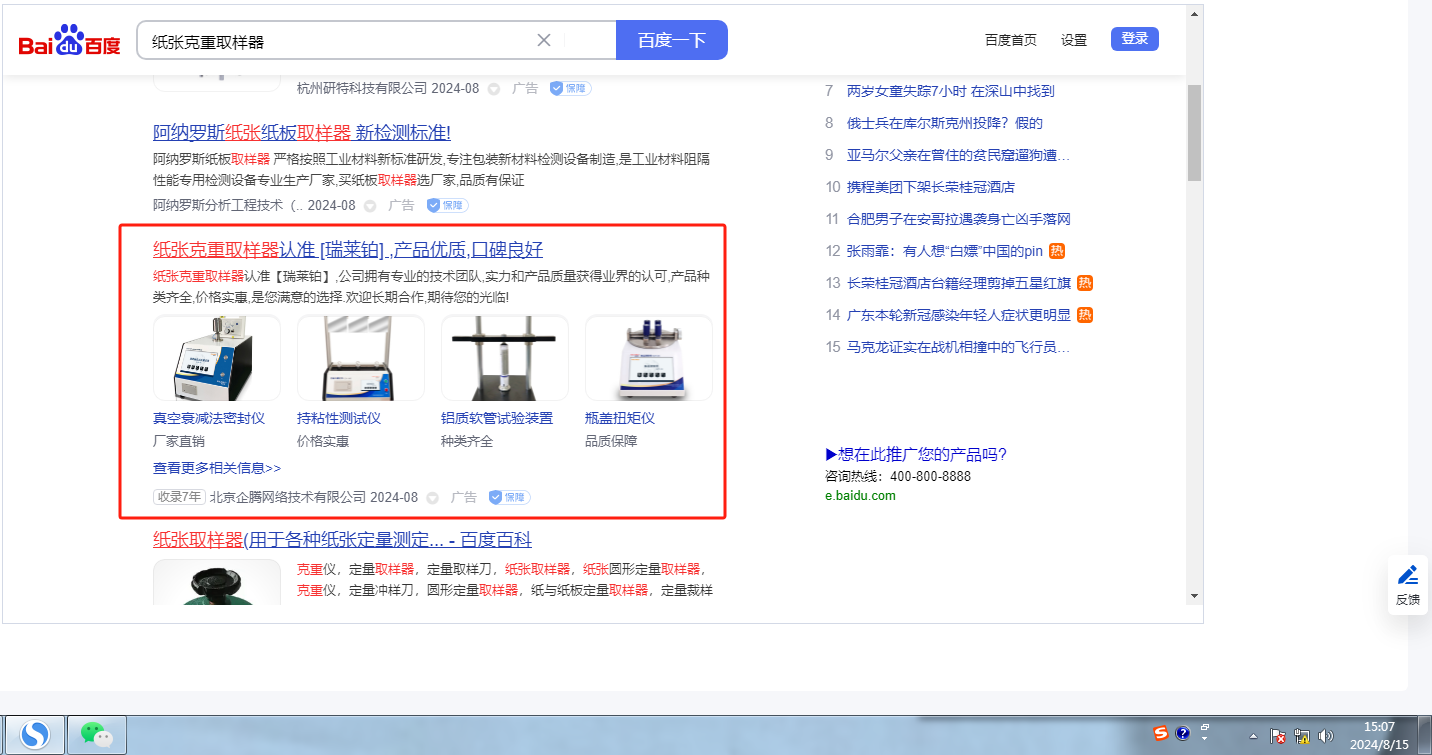1432x755 pixels.
Task: Open hot search 两岁女童失踪7小时 在深山中找到
Action: coord(950,91)
